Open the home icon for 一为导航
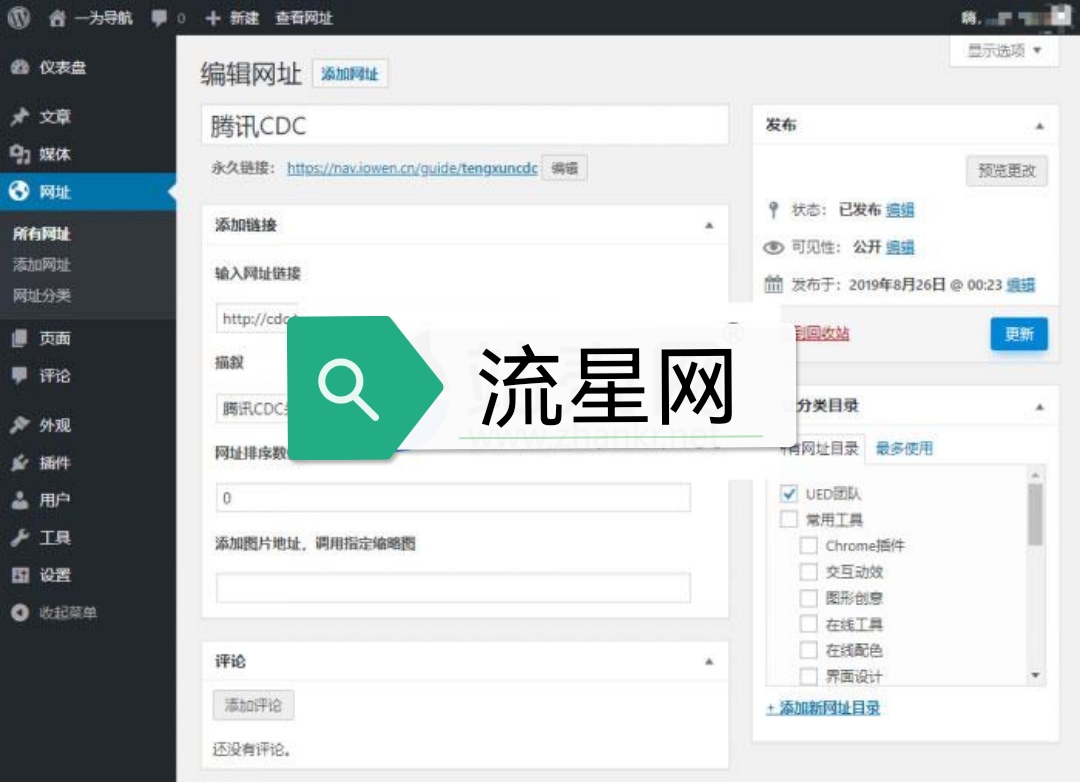The height and width of the screenshot is (782, 1080). (57, 18)
